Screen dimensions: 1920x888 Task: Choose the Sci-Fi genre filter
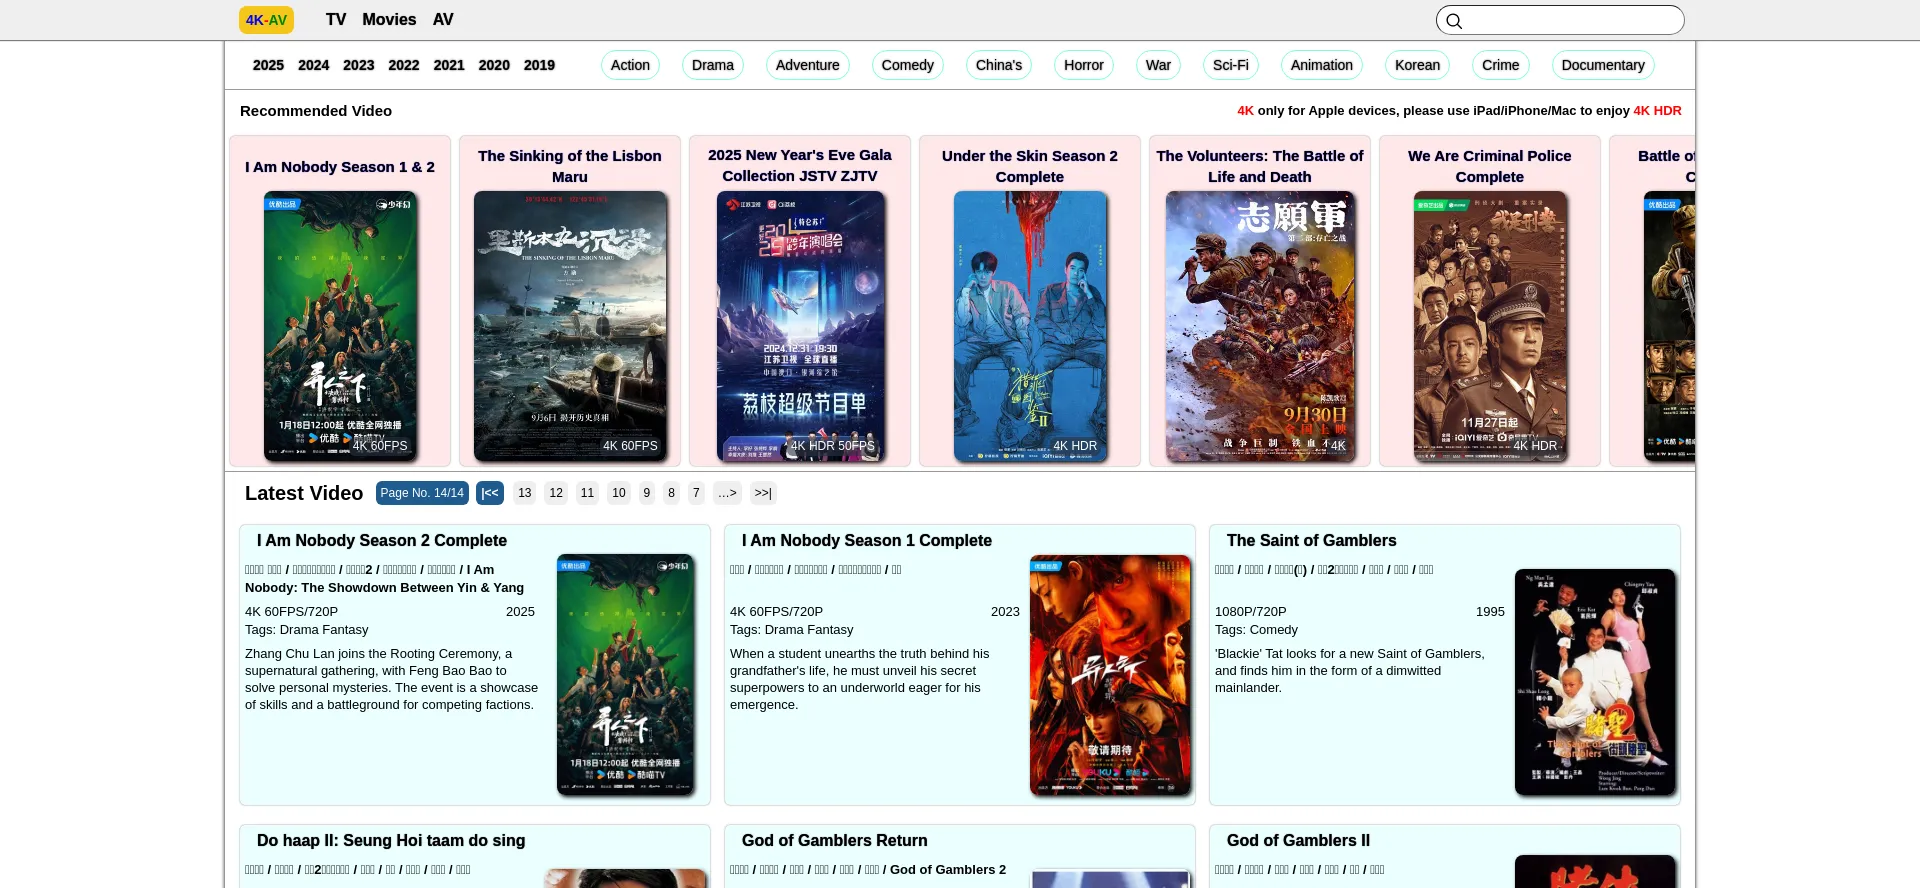click(1230, 65)
